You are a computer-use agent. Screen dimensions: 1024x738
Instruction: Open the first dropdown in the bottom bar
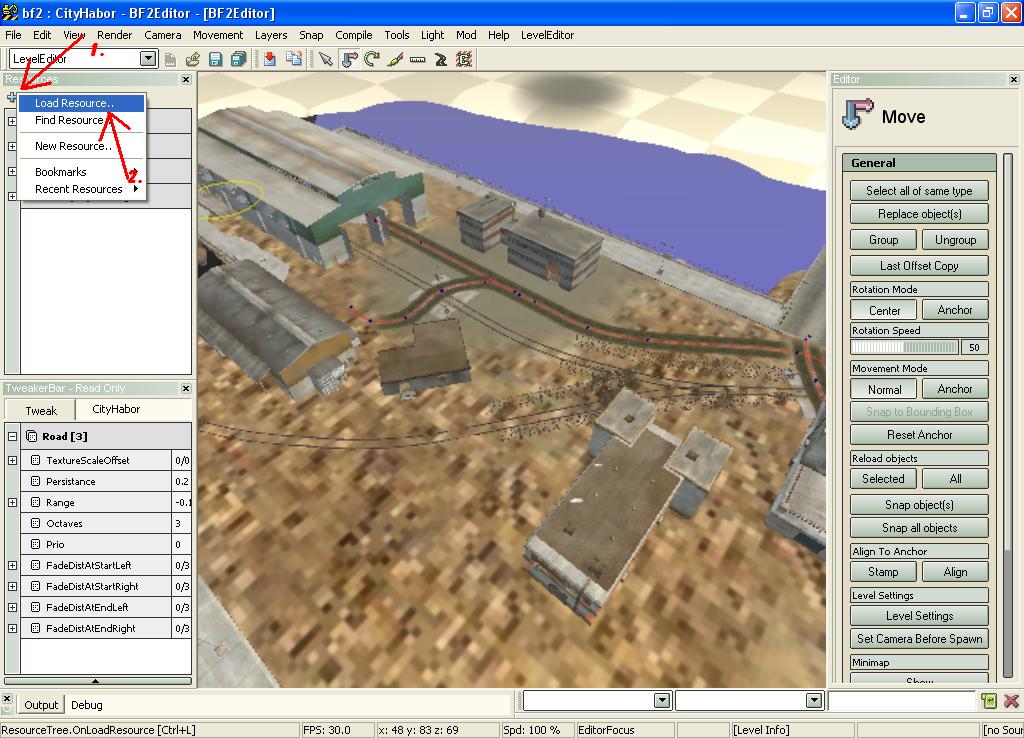coord(662,701)
